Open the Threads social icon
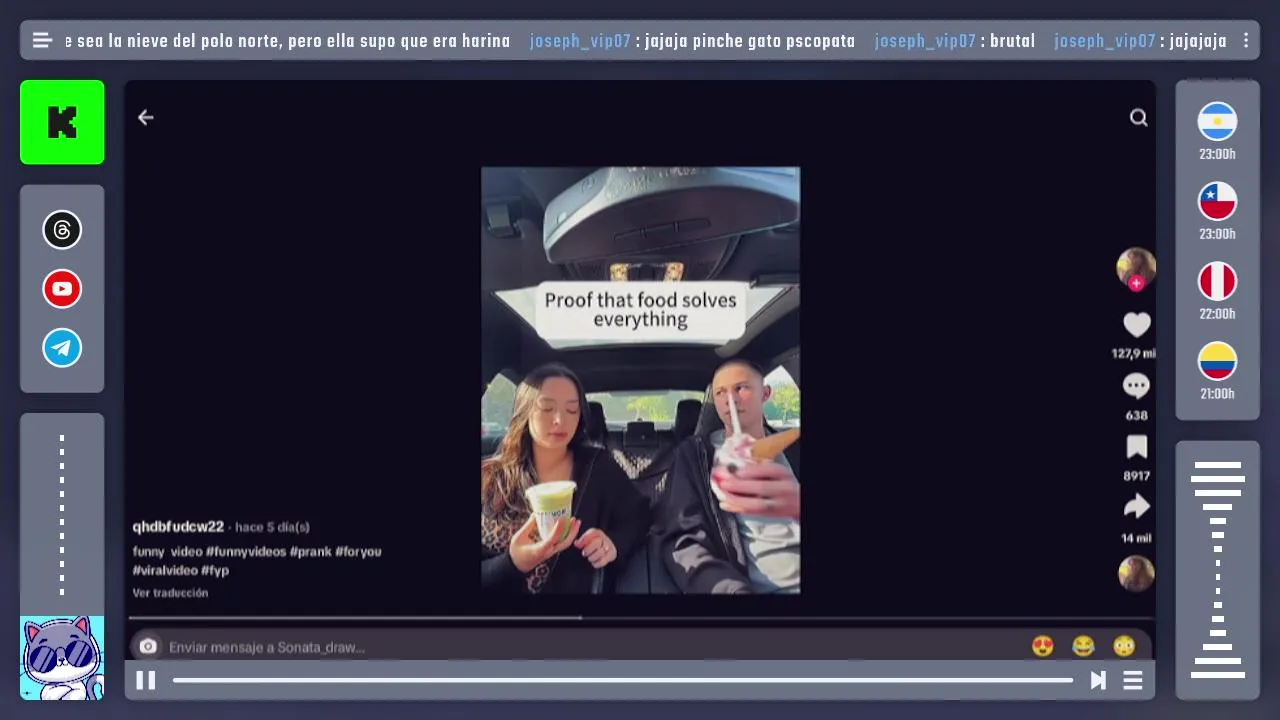 pyautogui.click(x=62, y=230)
